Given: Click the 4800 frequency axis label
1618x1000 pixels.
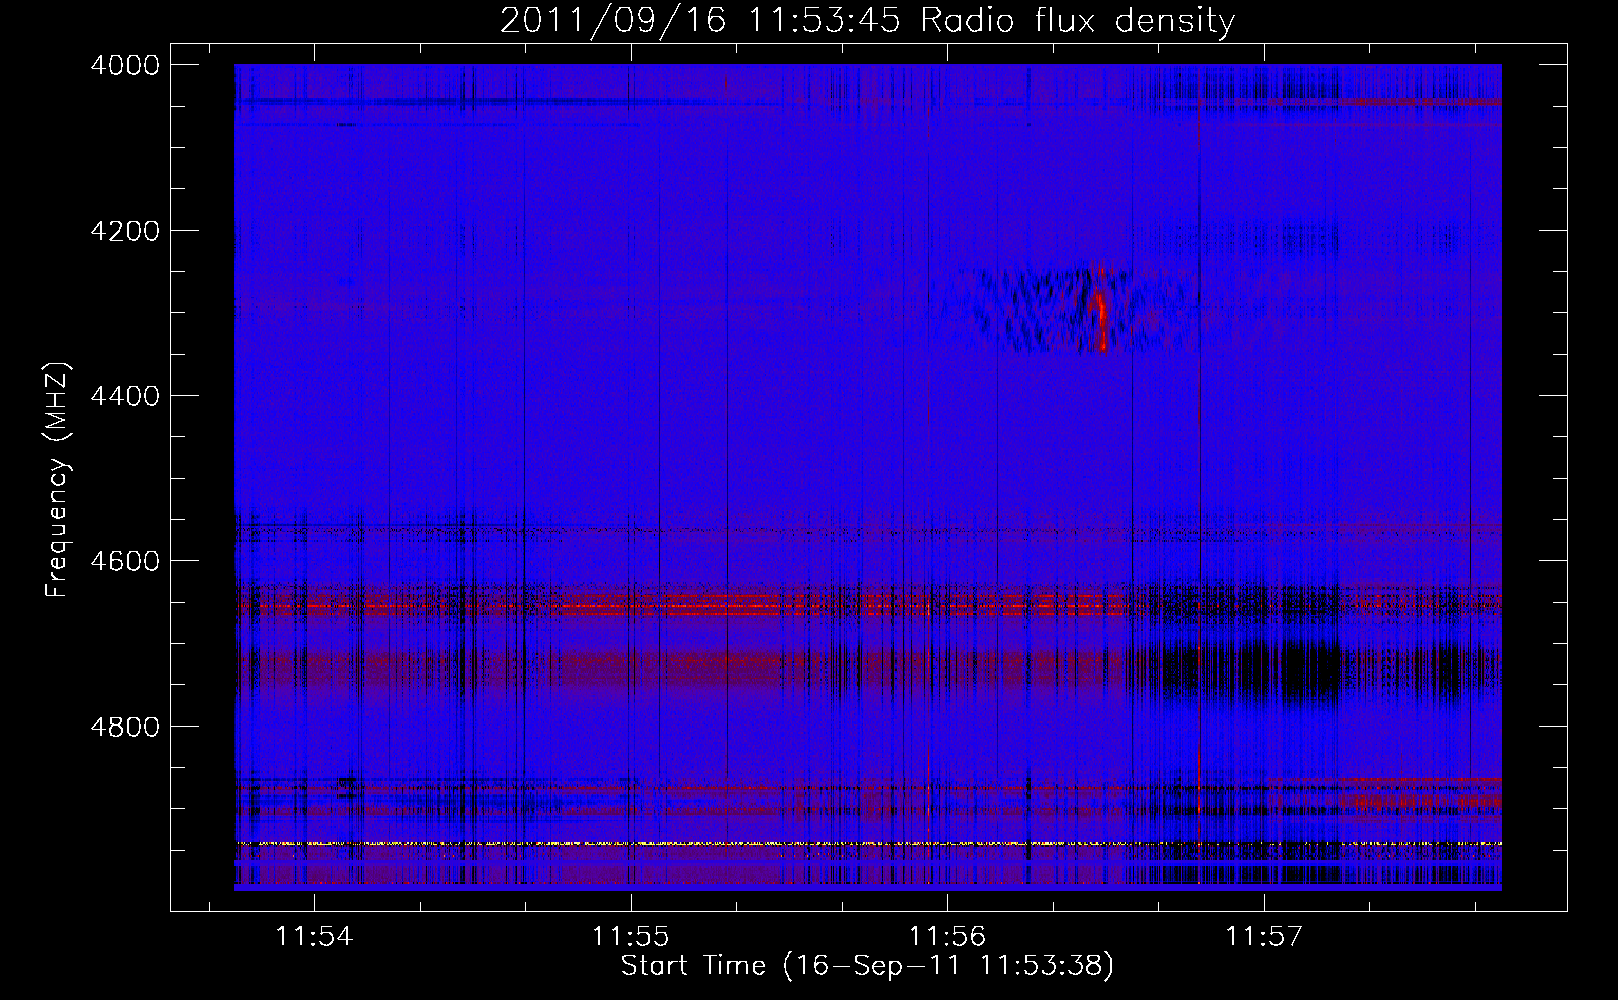Looking at the screenshot, I should pyautogui.click(x=125, y=726).
